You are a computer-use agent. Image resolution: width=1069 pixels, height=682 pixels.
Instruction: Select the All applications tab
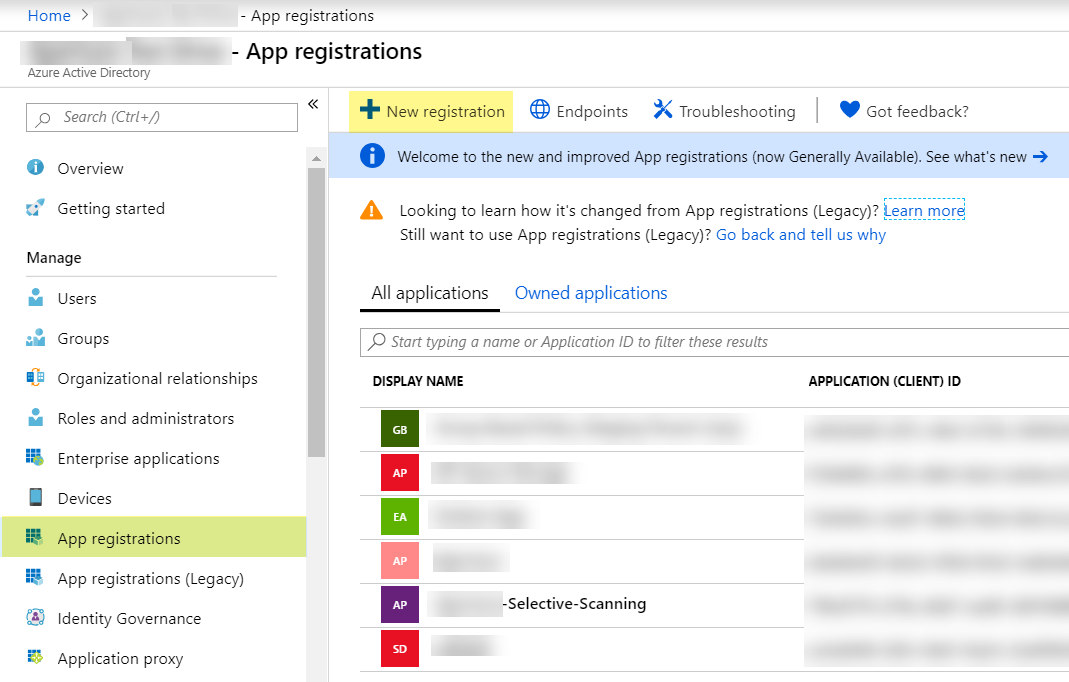(x=429, y=292)
